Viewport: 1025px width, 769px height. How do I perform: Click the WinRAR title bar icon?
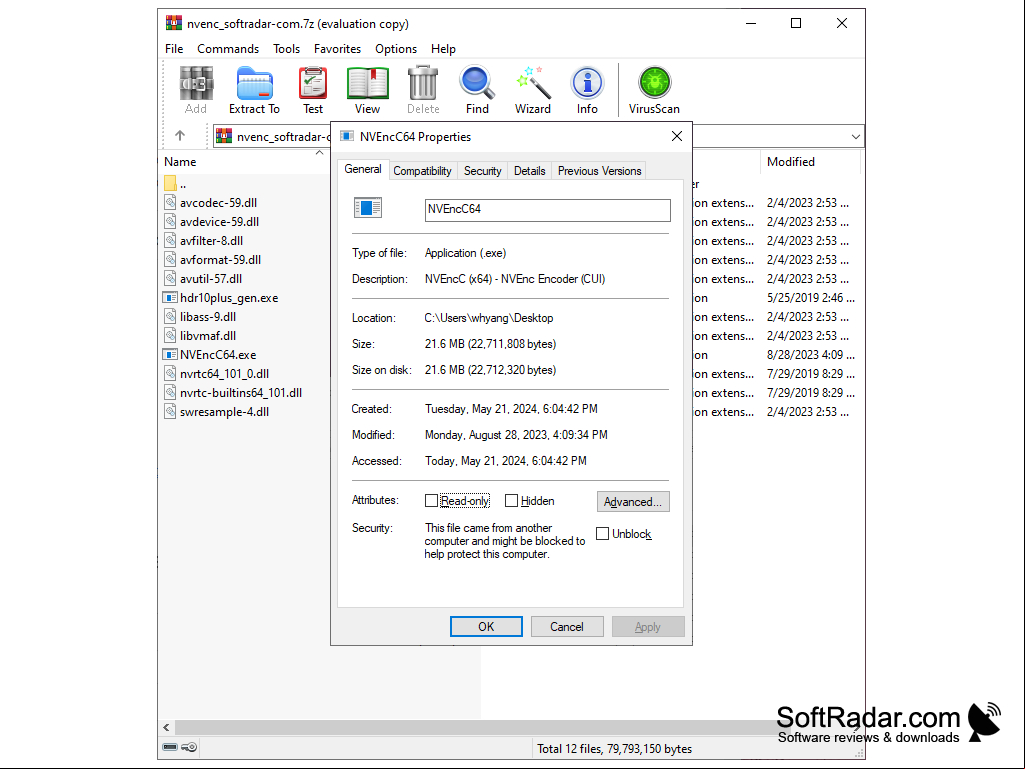click(174, 23)
